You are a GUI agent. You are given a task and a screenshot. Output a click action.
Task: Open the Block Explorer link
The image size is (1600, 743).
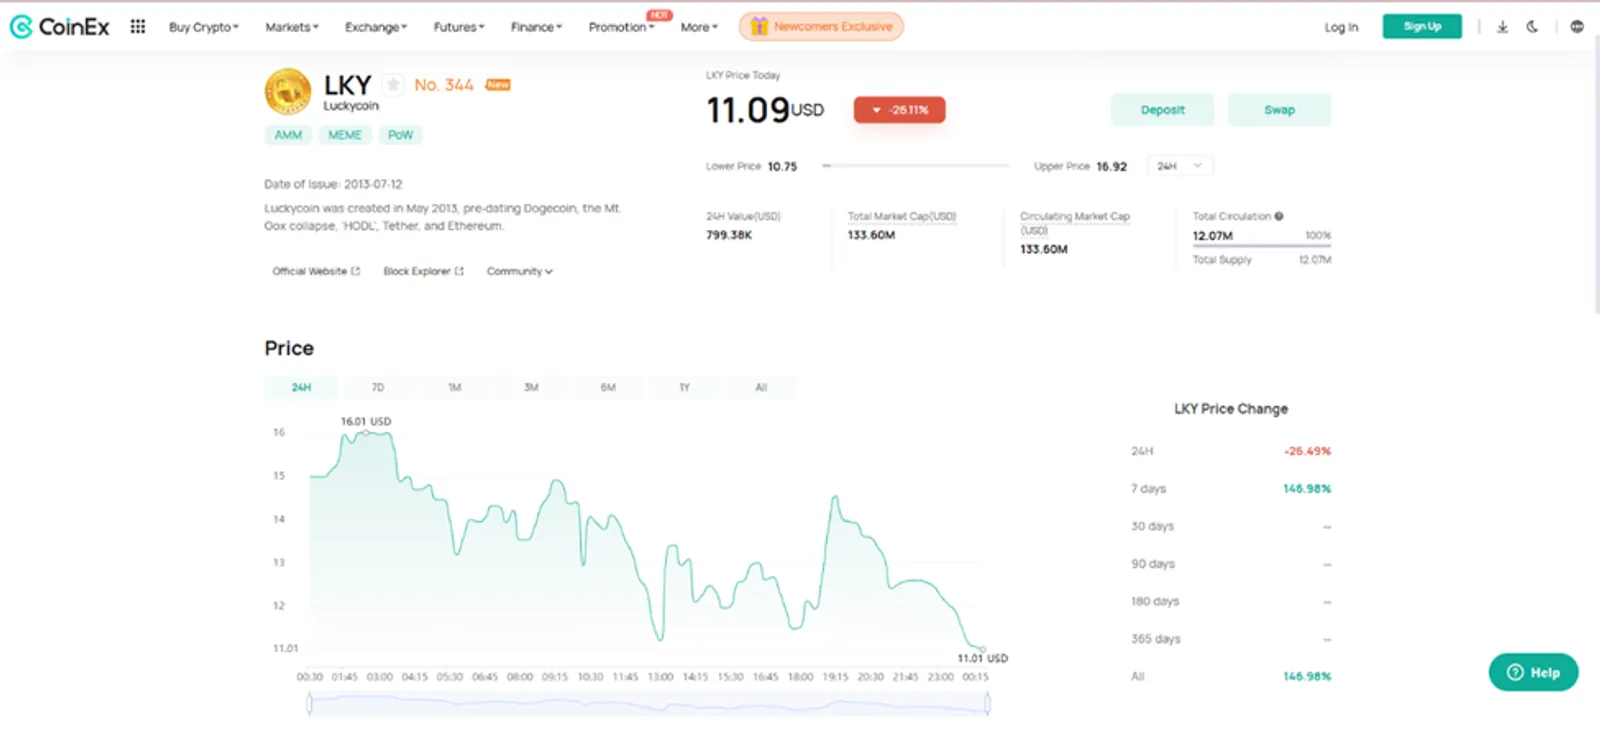[x=424, y=271]
